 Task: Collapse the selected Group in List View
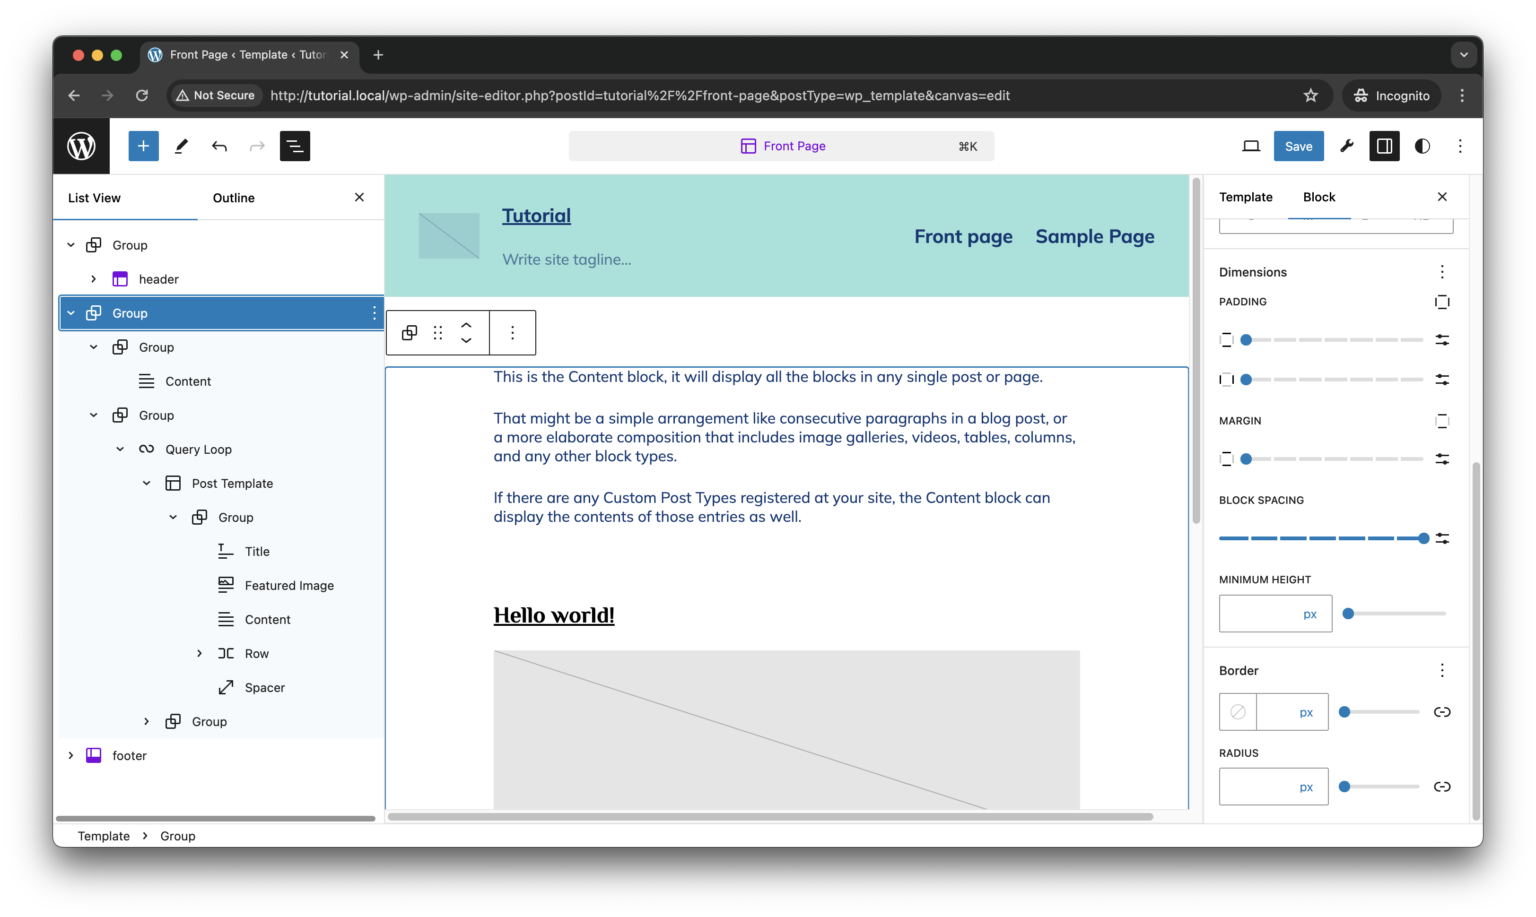tap(70, 312)
